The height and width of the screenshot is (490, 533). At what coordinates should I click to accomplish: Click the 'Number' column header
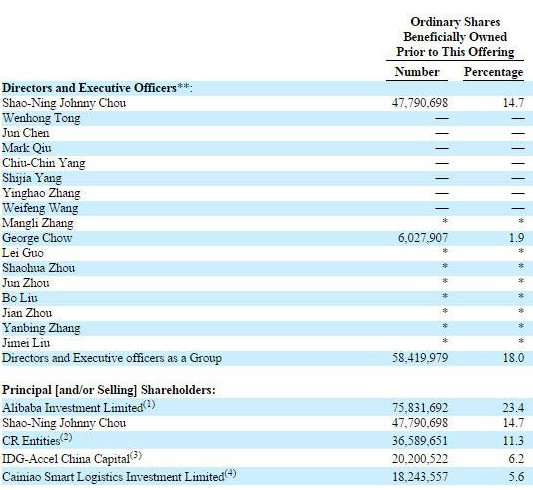coord(417,72)
